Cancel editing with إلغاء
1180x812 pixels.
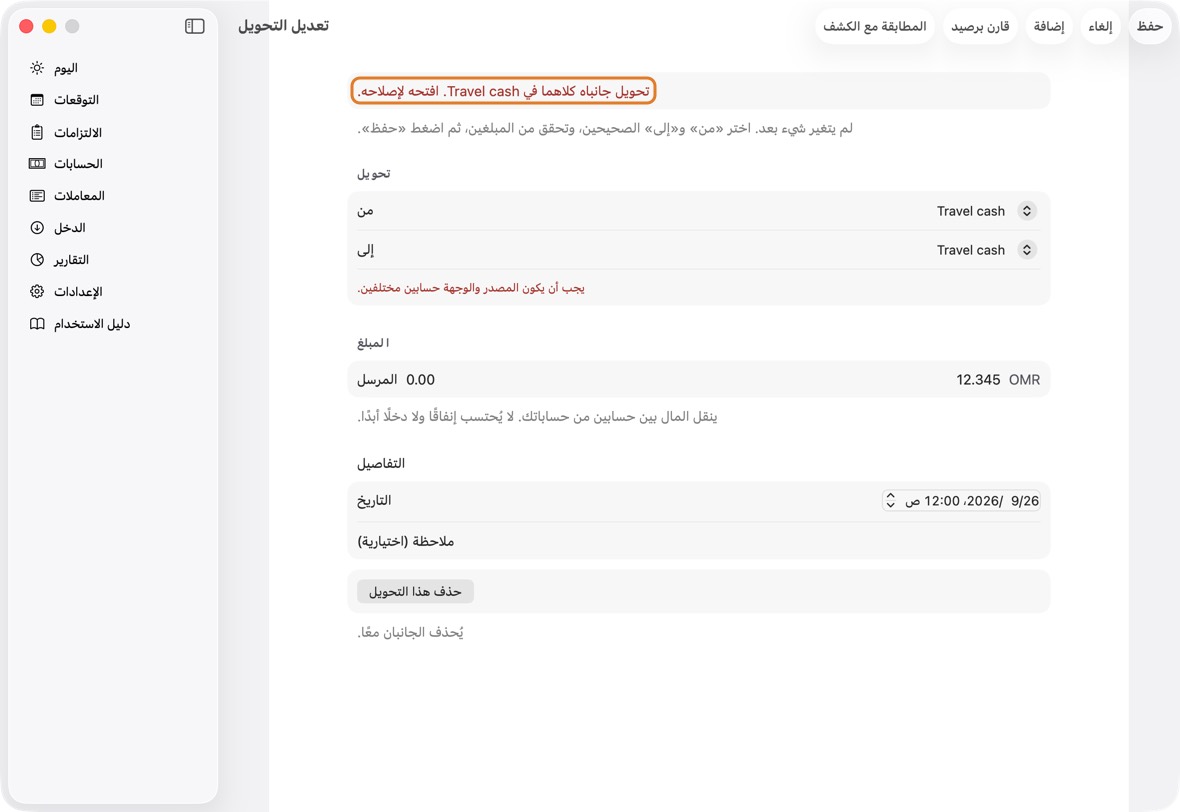(x=1100, y=26)
